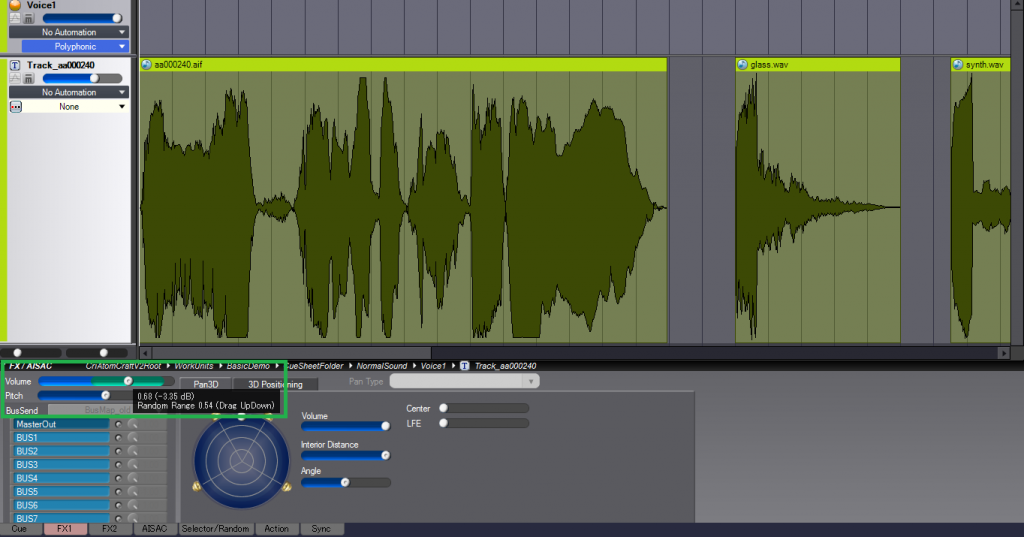Toggle the small round knob in BUS6 row
This screenshot has width=1024, height=537.
(x=118, y=506)
